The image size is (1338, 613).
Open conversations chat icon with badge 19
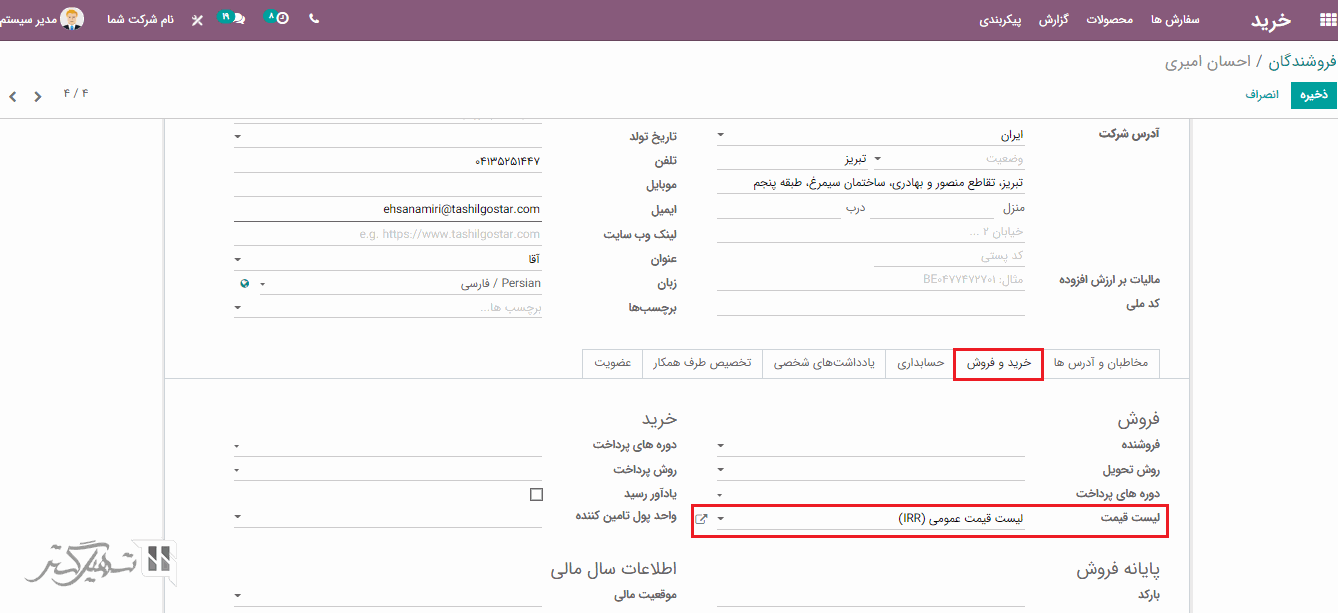tap(236, 19)
